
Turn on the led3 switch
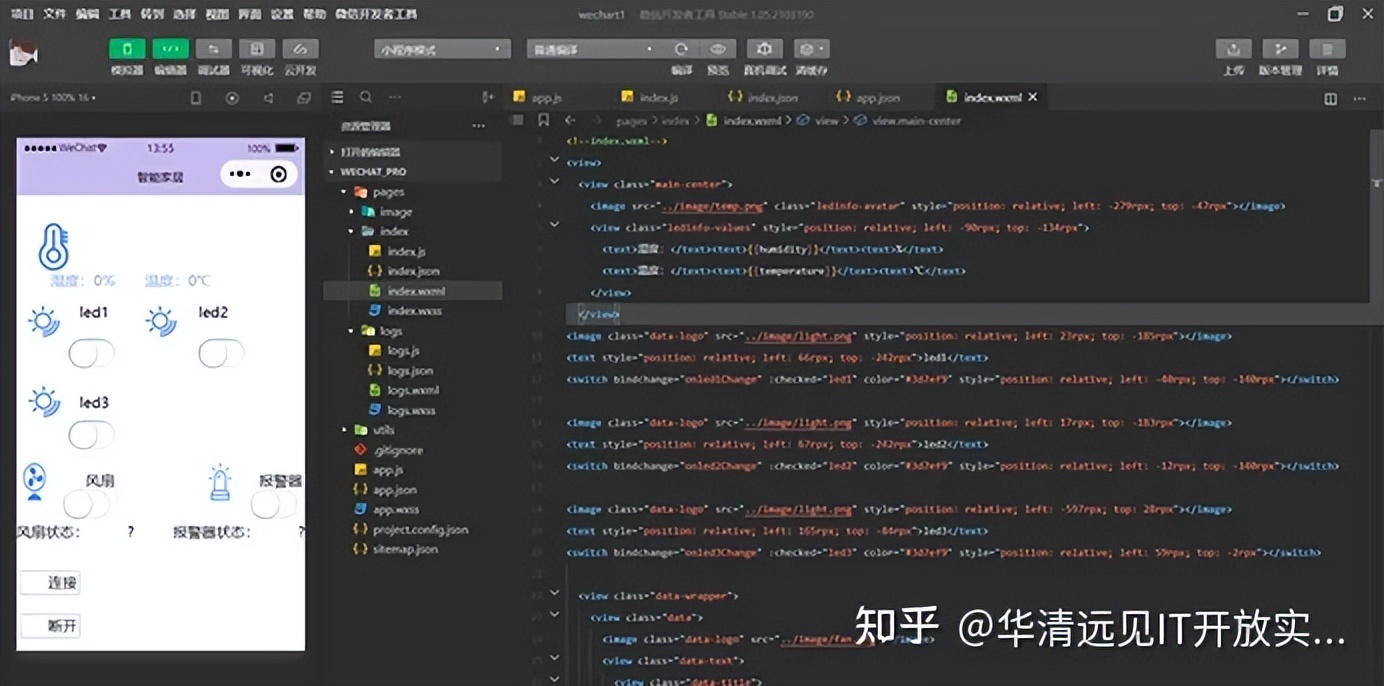[x=91, y=434]
